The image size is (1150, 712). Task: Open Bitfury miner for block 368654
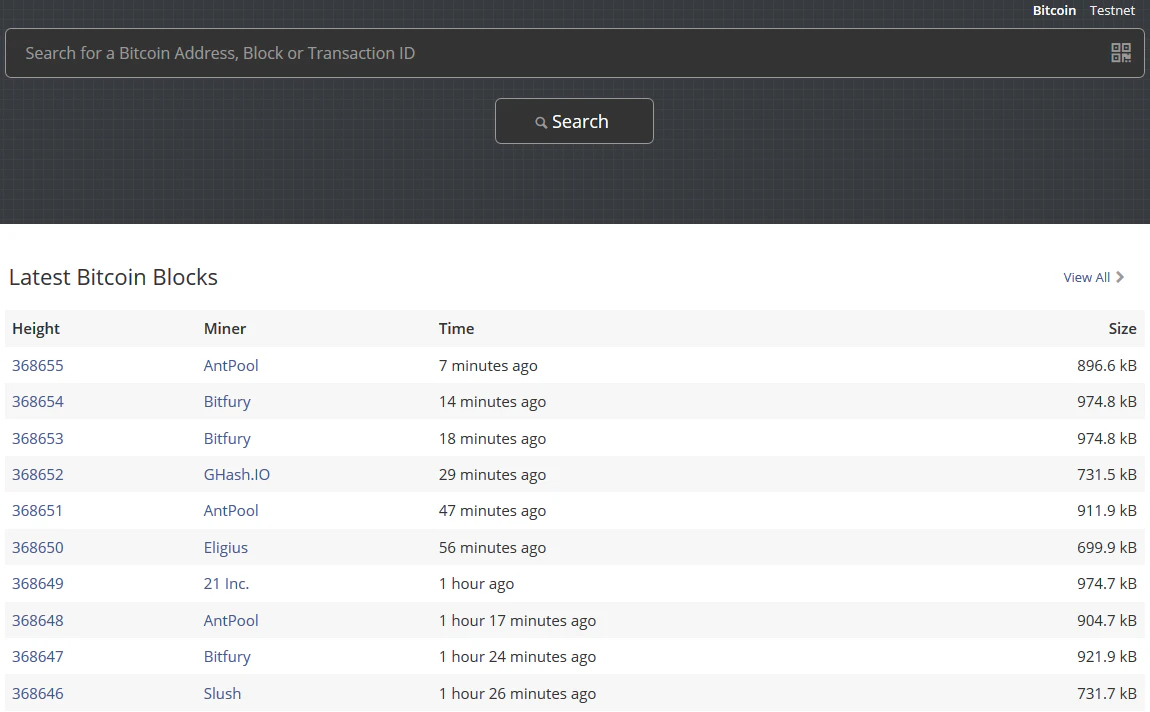(227, 402)
